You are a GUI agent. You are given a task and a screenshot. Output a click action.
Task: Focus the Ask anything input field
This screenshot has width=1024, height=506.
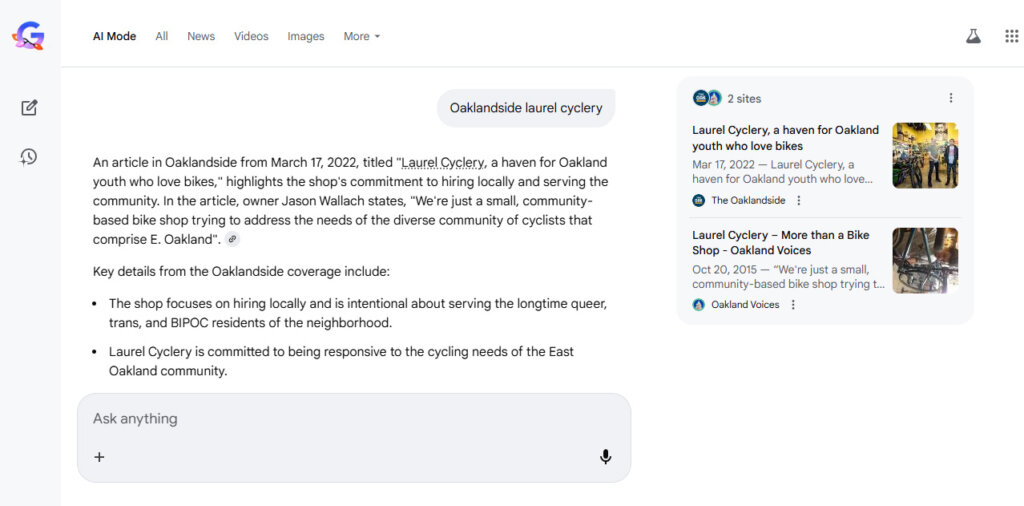click(340, 419)
